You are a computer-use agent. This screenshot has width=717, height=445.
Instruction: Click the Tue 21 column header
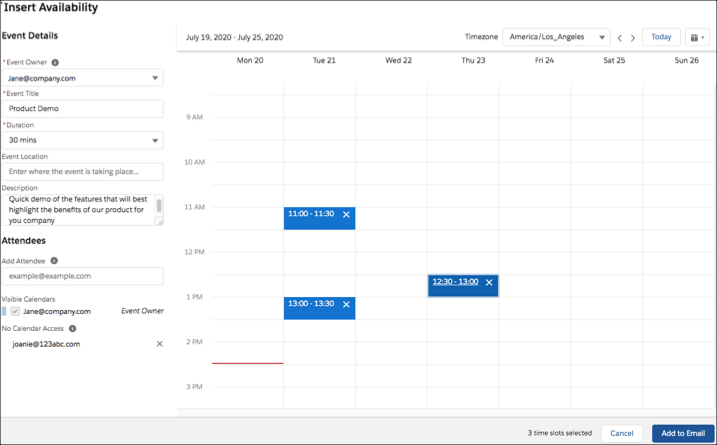(x=324, y=60)
